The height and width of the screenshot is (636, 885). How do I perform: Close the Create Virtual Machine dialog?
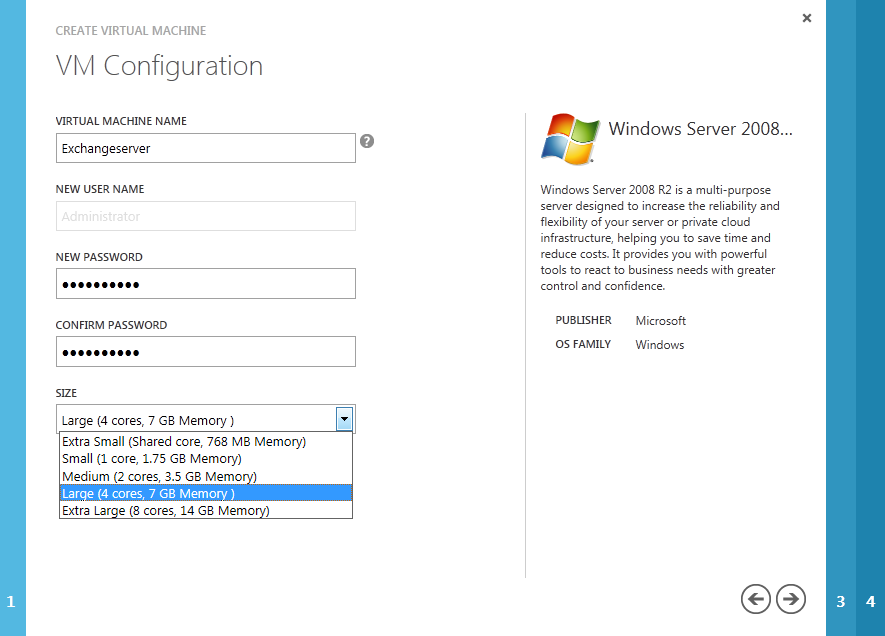[807, 18]
